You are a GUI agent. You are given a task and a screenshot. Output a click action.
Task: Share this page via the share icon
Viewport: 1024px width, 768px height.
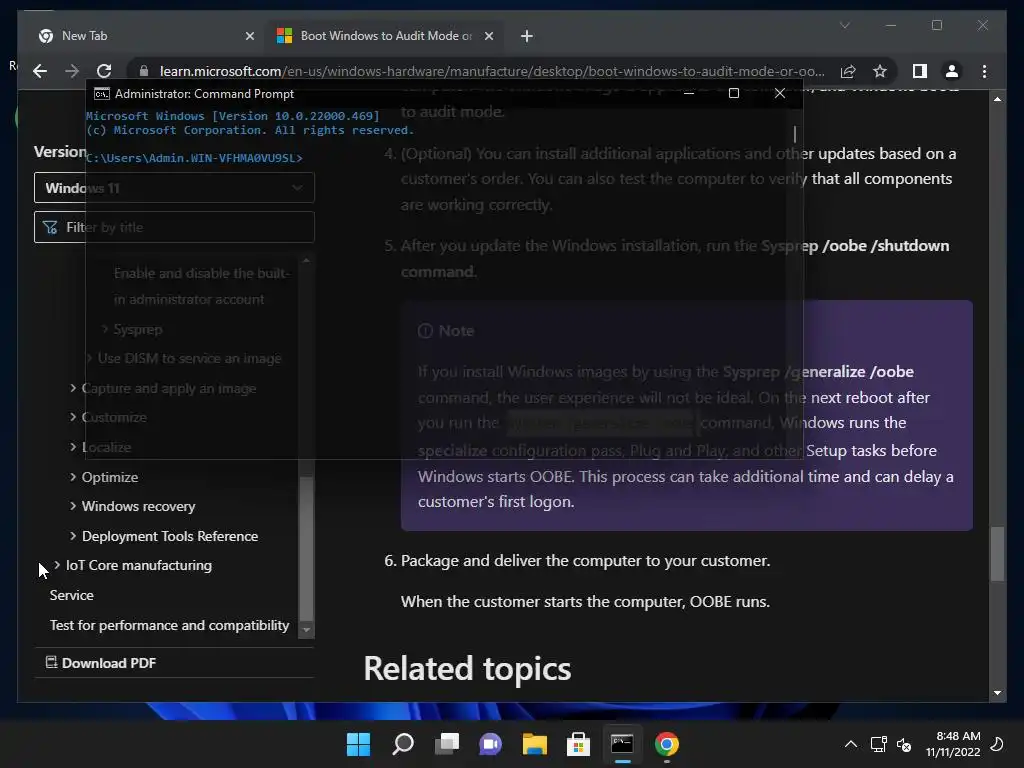(848, 71)
